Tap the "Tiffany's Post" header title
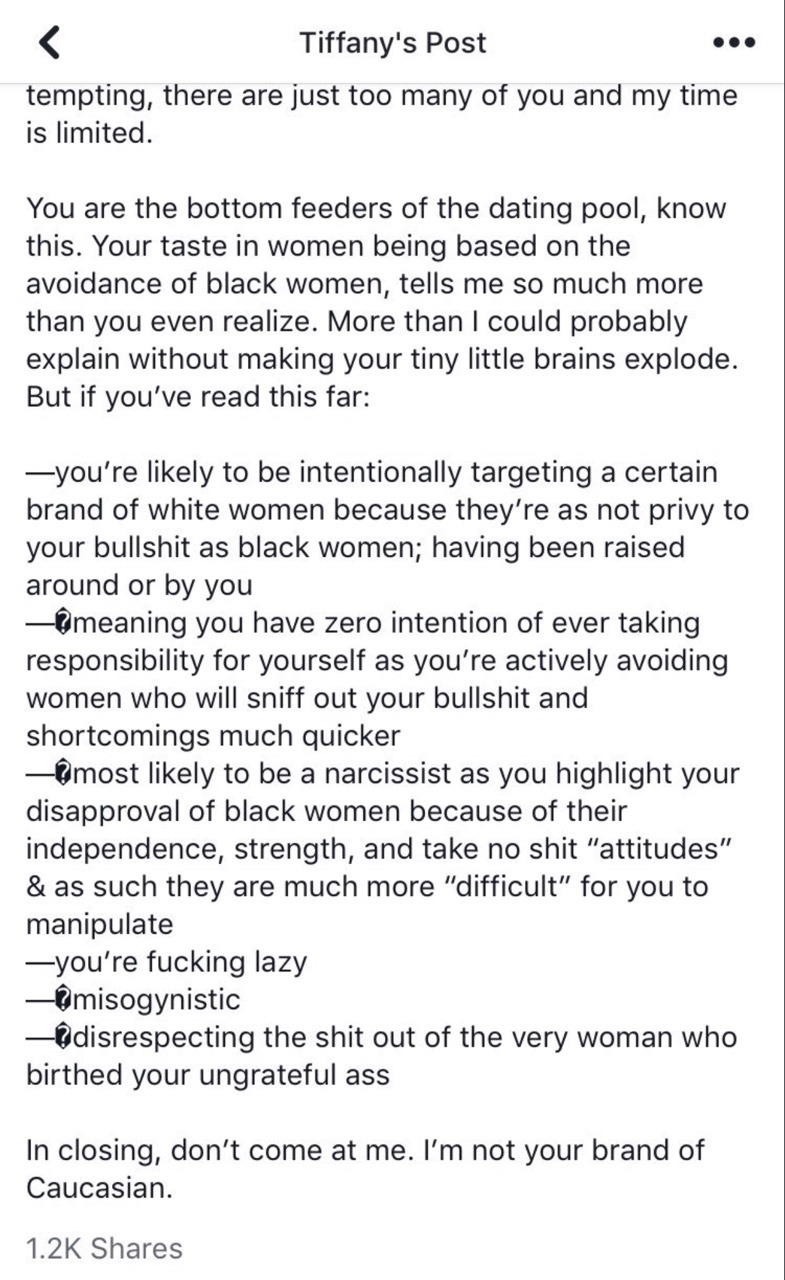The width and height of the screenshot is (785, 1280). click(392, 43)
